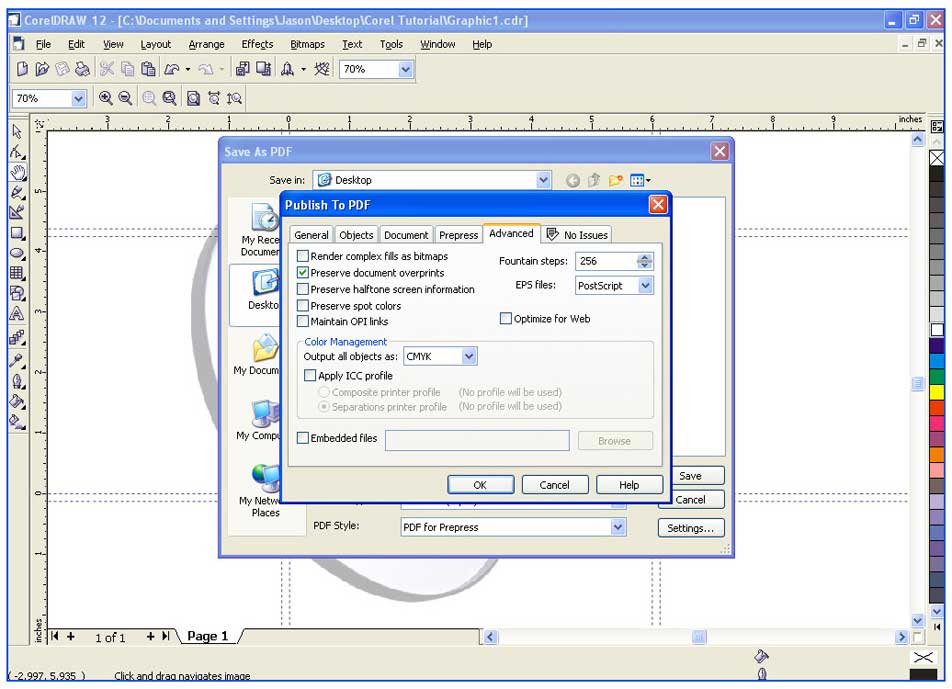Image resolution: width=952 pixels, height=689 pixels.
Task: Click the Zoom In magnifier icon
Action: (x=105, y=98)
